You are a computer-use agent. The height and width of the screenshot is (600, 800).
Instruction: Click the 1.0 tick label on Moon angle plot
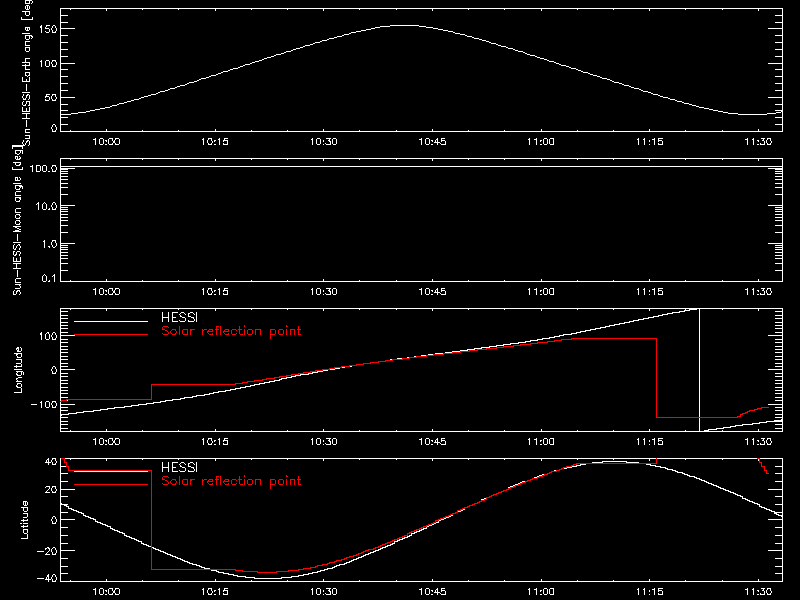[x=49, y=244]
